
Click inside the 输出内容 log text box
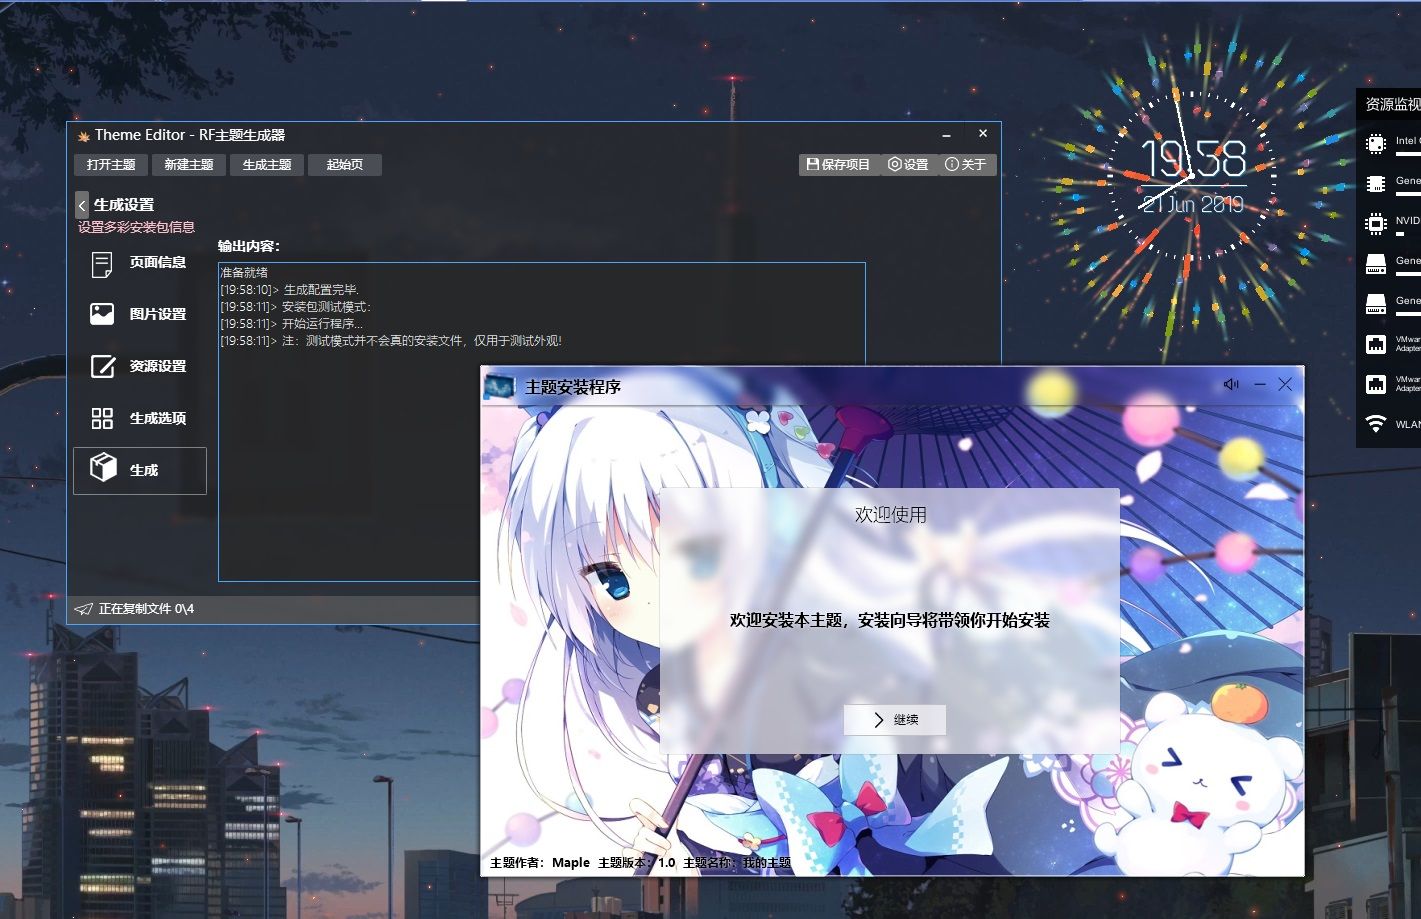point(542,421)
